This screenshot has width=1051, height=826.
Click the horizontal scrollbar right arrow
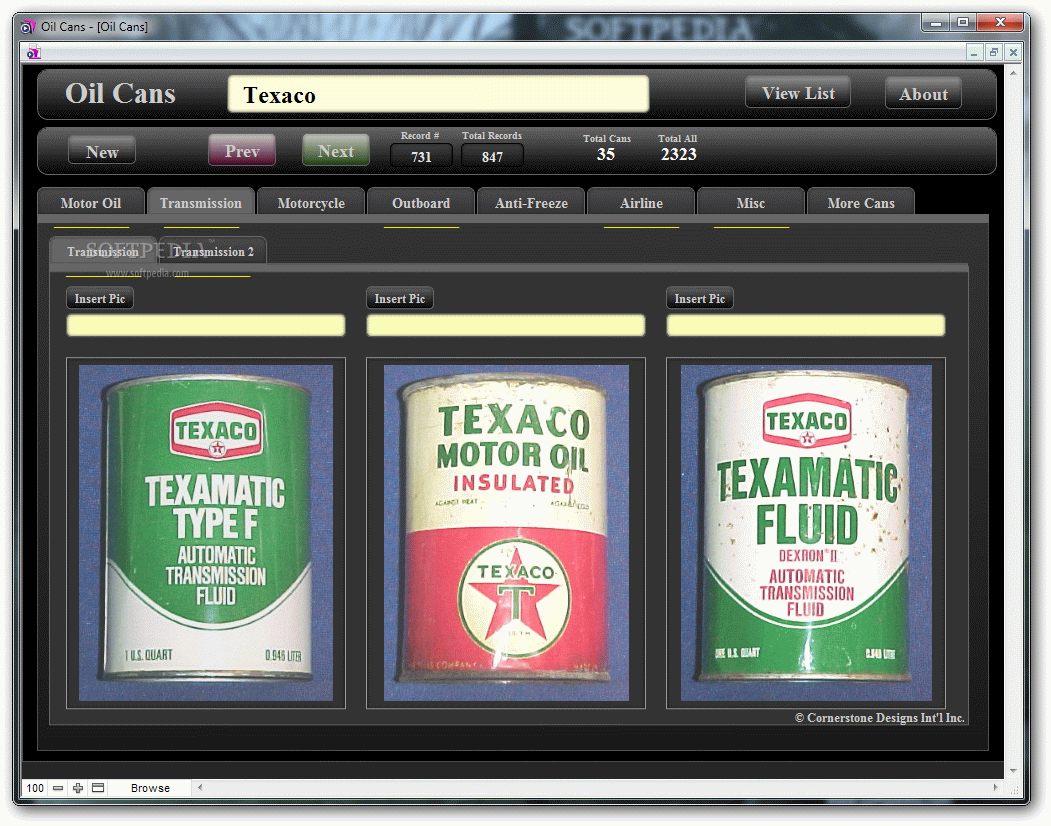pos(995,788)
